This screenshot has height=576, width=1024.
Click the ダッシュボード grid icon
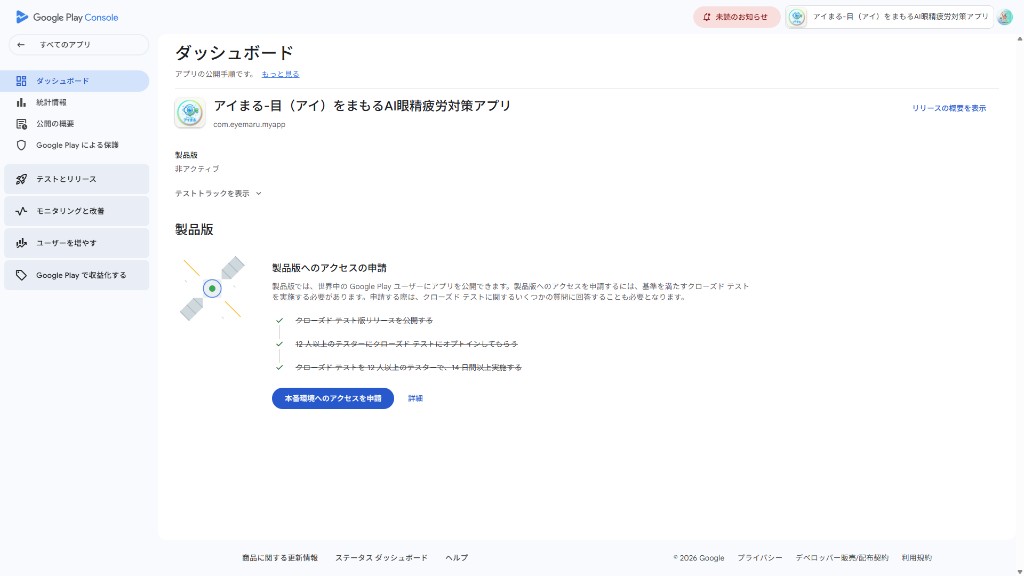point(22,81)
